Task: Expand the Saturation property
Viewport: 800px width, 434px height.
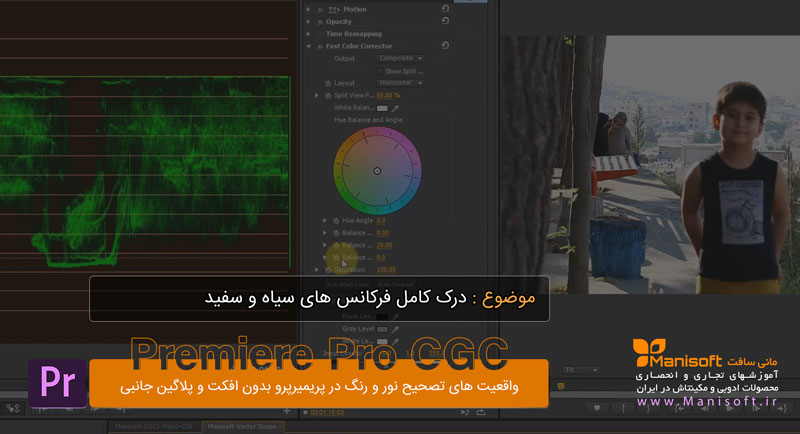Action: point(316,269)
